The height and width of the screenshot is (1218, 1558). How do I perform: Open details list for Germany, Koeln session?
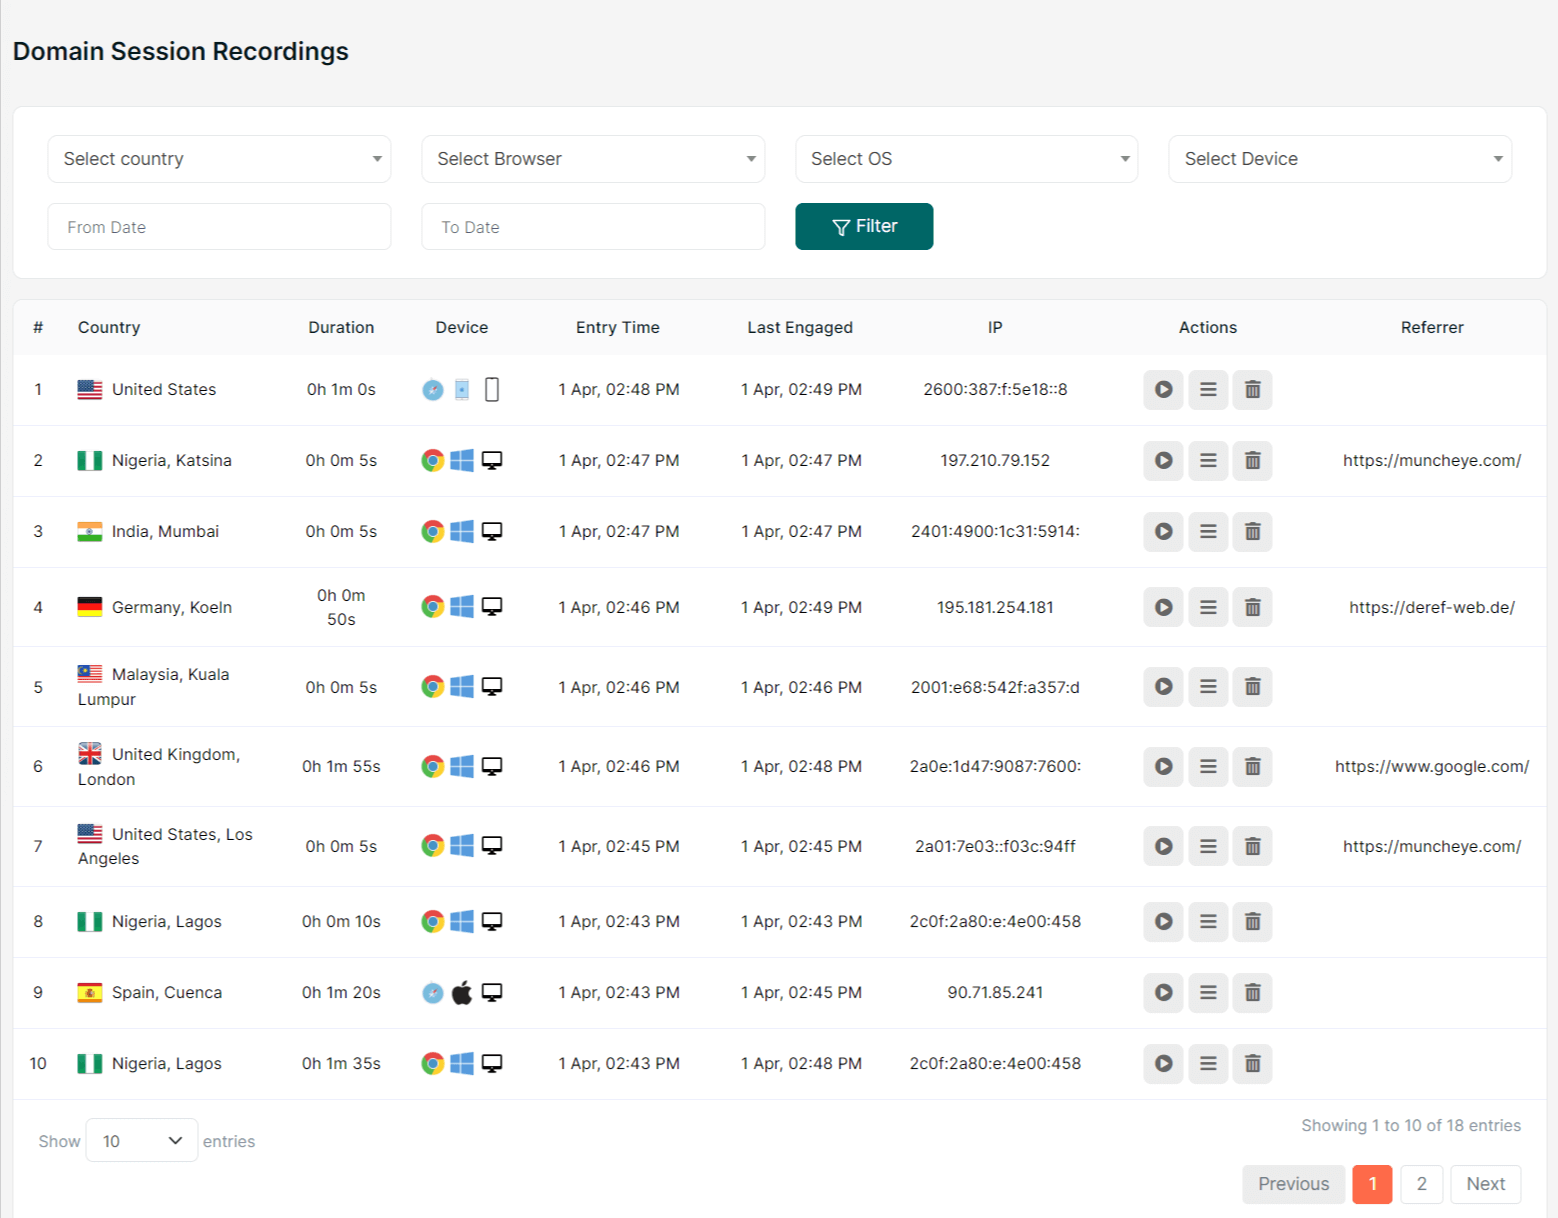1208,607
